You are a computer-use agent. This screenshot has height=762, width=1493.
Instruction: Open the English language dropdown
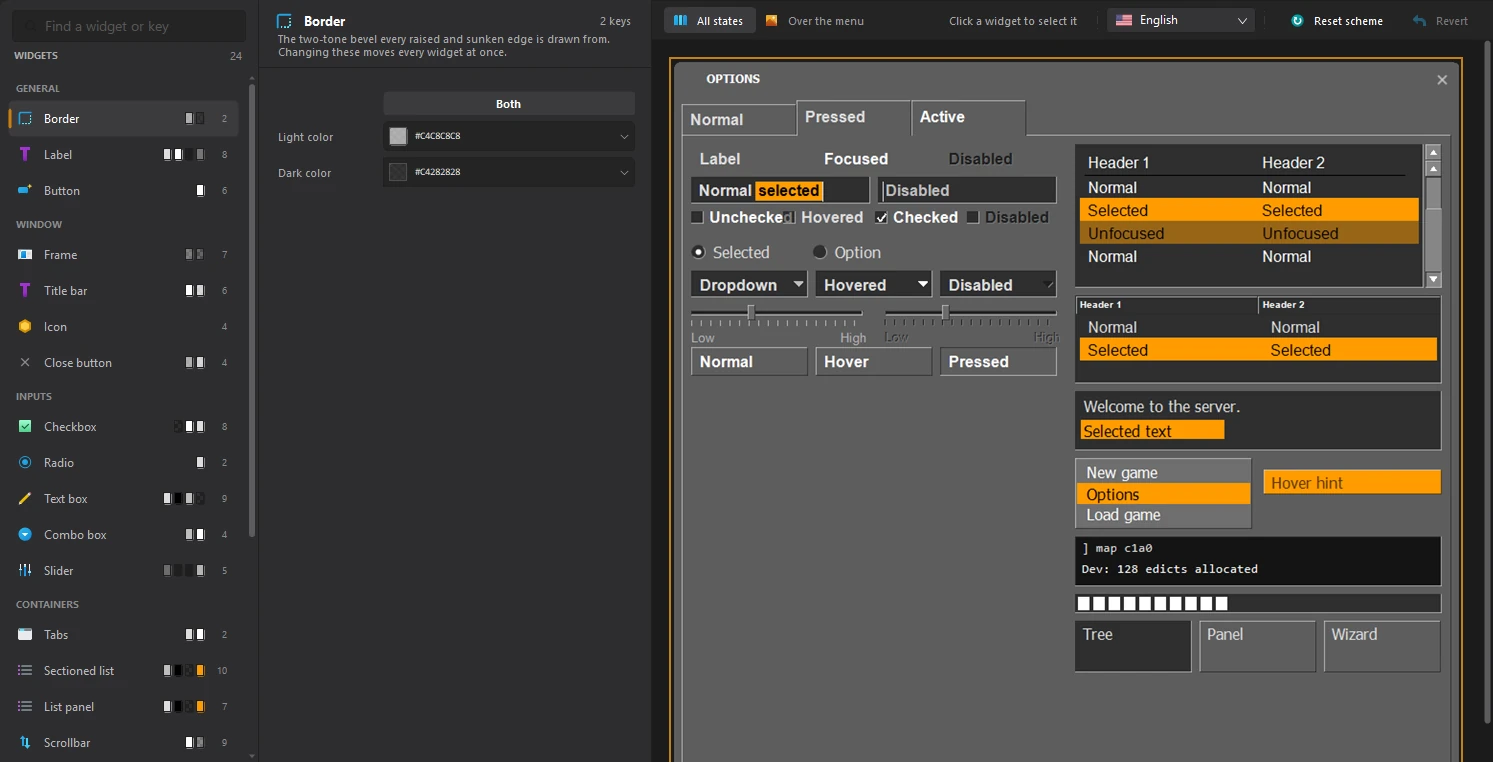point(1181,20)
